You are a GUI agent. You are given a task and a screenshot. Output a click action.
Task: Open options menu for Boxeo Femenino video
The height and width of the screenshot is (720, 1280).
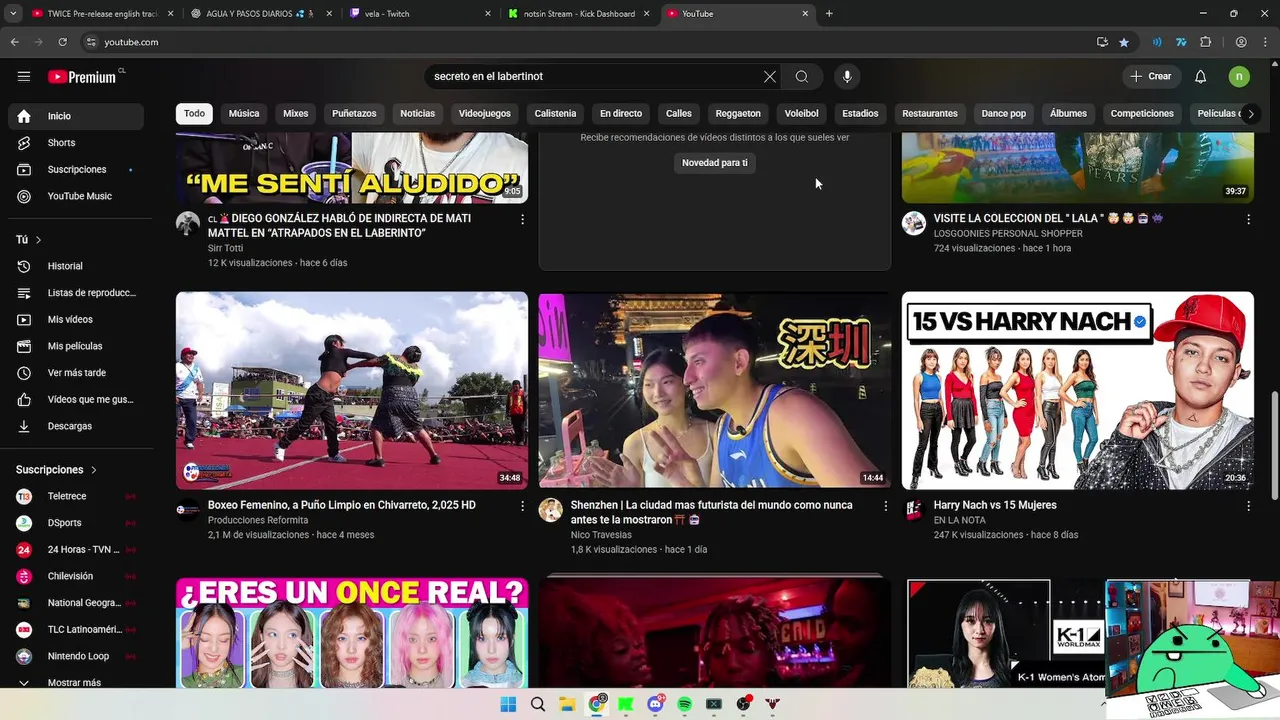point(522,506)
